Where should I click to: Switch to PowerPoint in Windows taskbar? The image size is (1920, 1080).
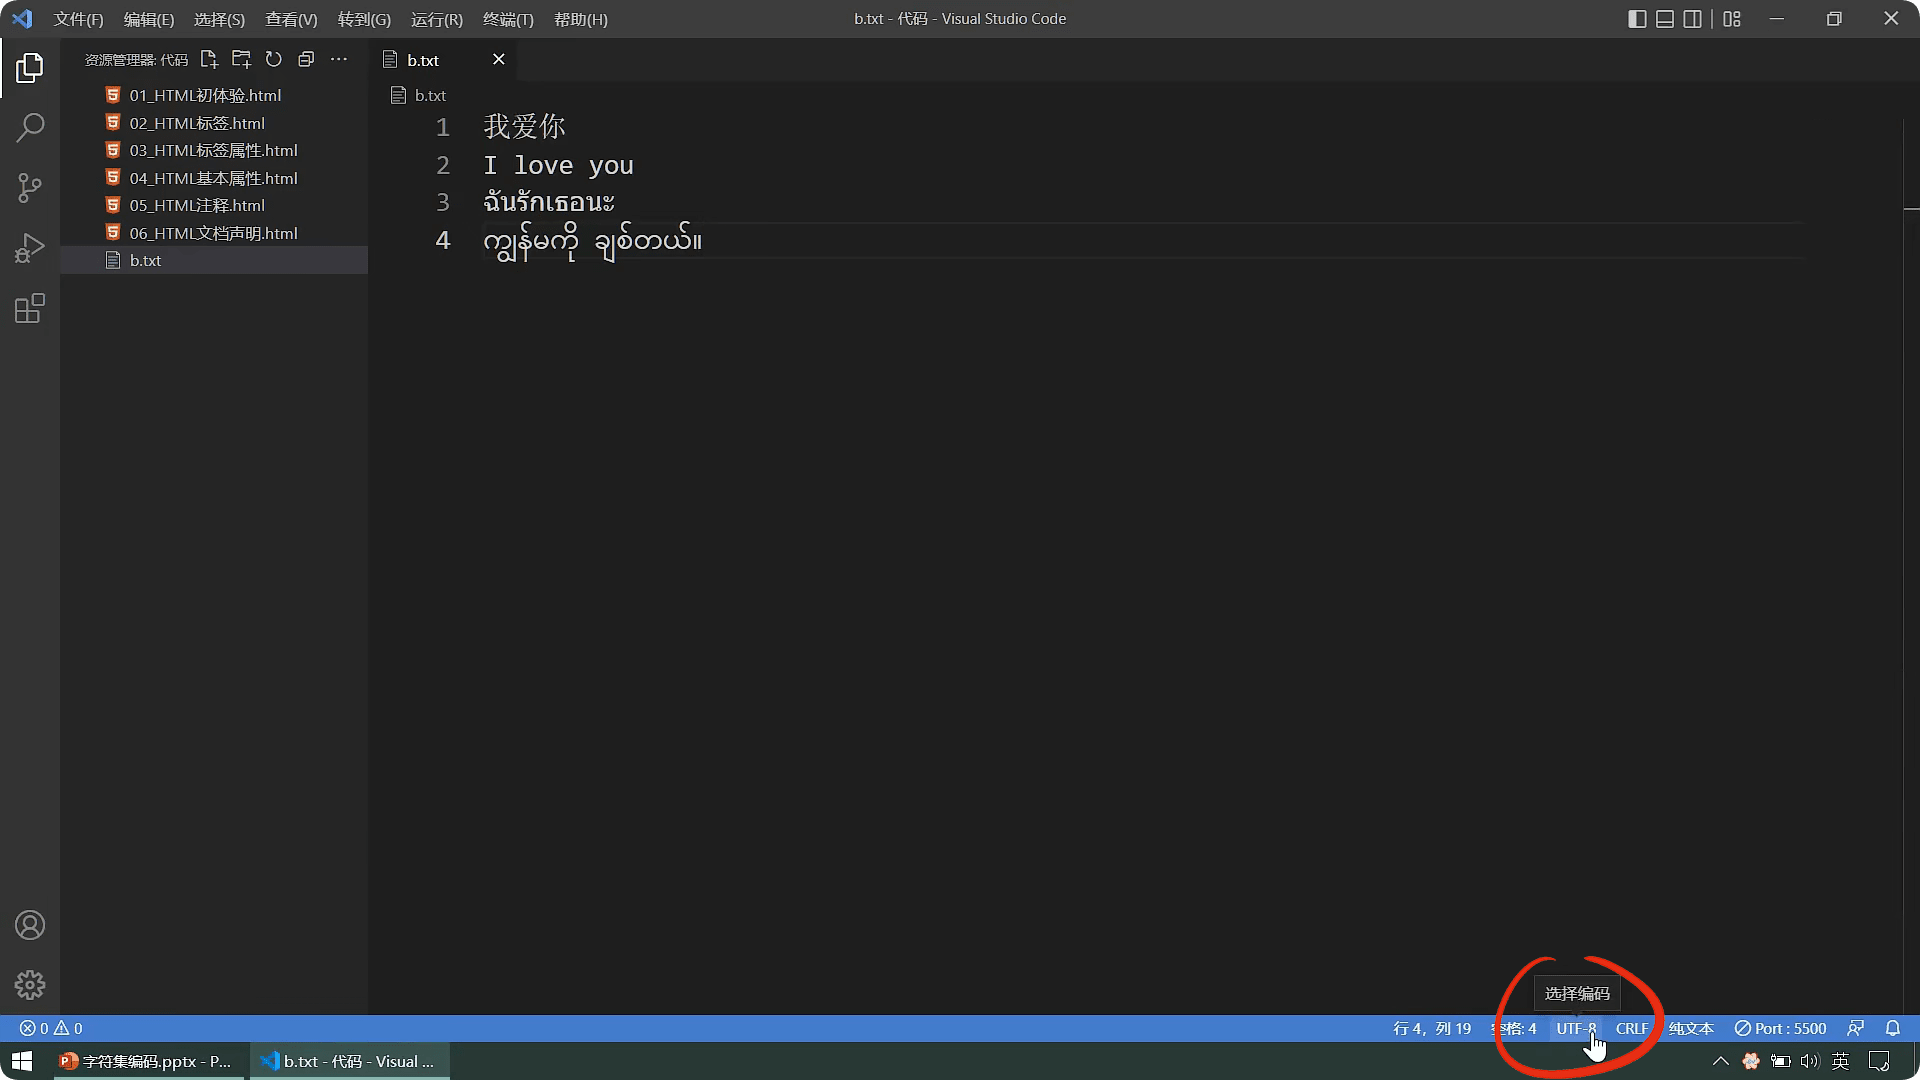pyautogui.click(x=146, y=1061)
